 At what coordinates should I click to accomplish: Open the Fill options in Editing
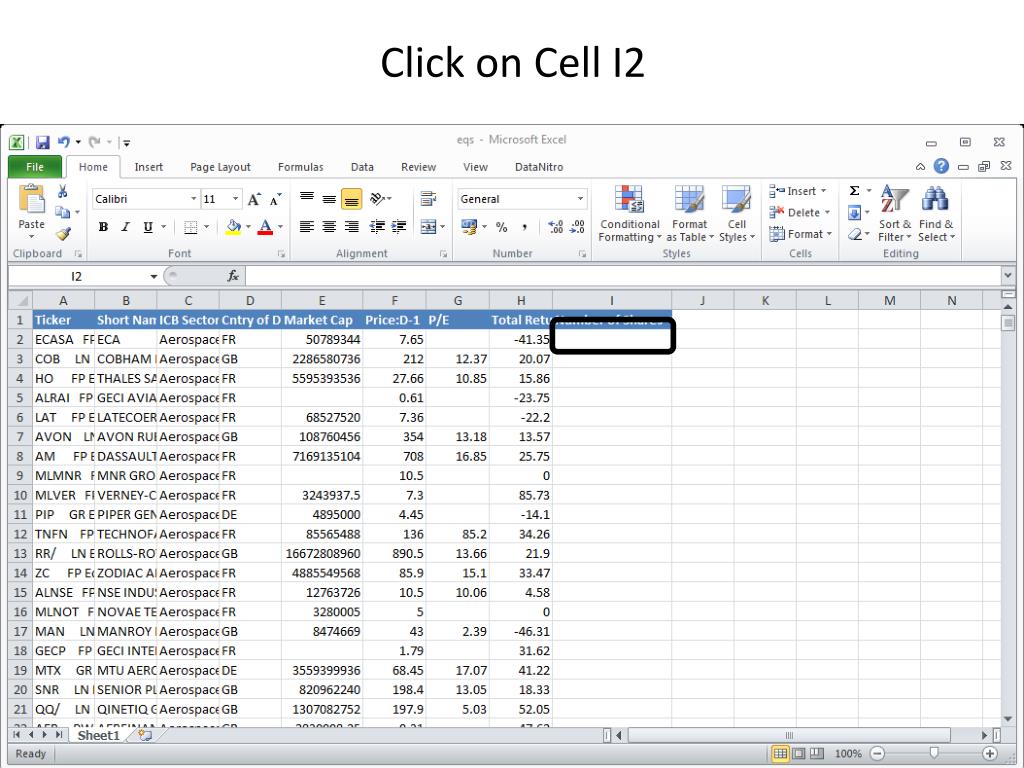854,212
